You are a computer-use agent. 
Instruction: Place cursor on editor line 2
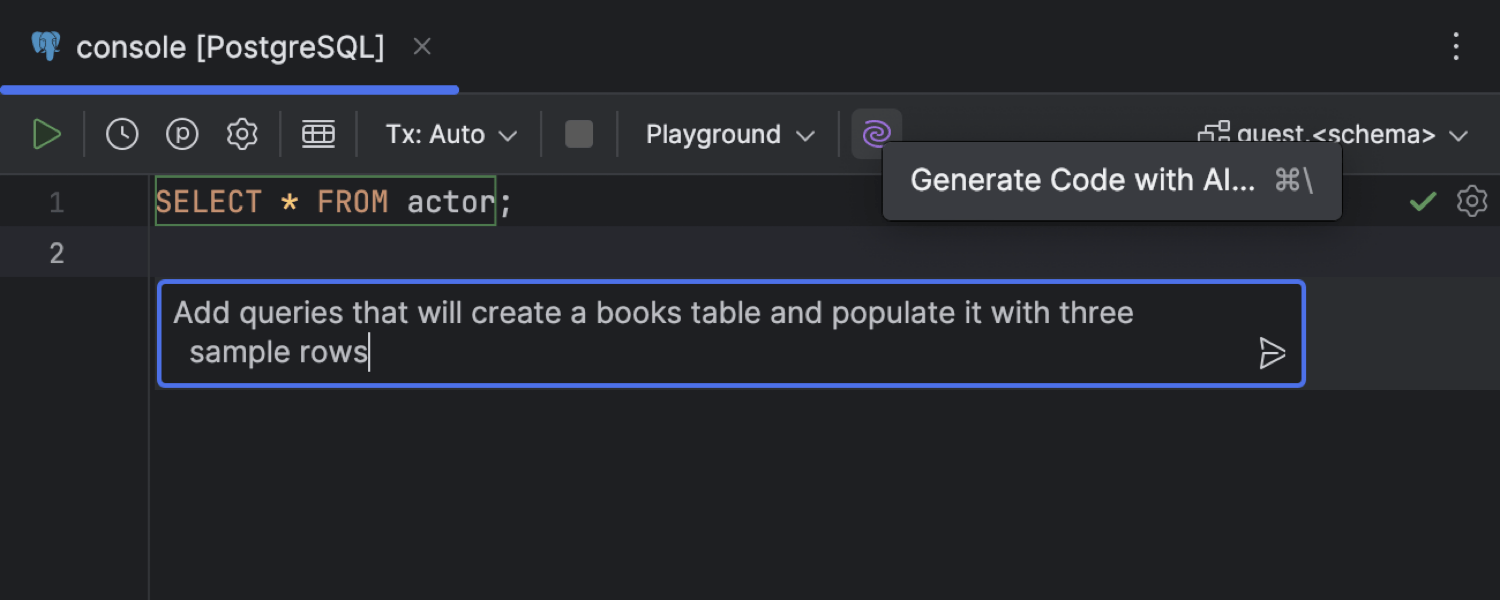tap(700, 252)
